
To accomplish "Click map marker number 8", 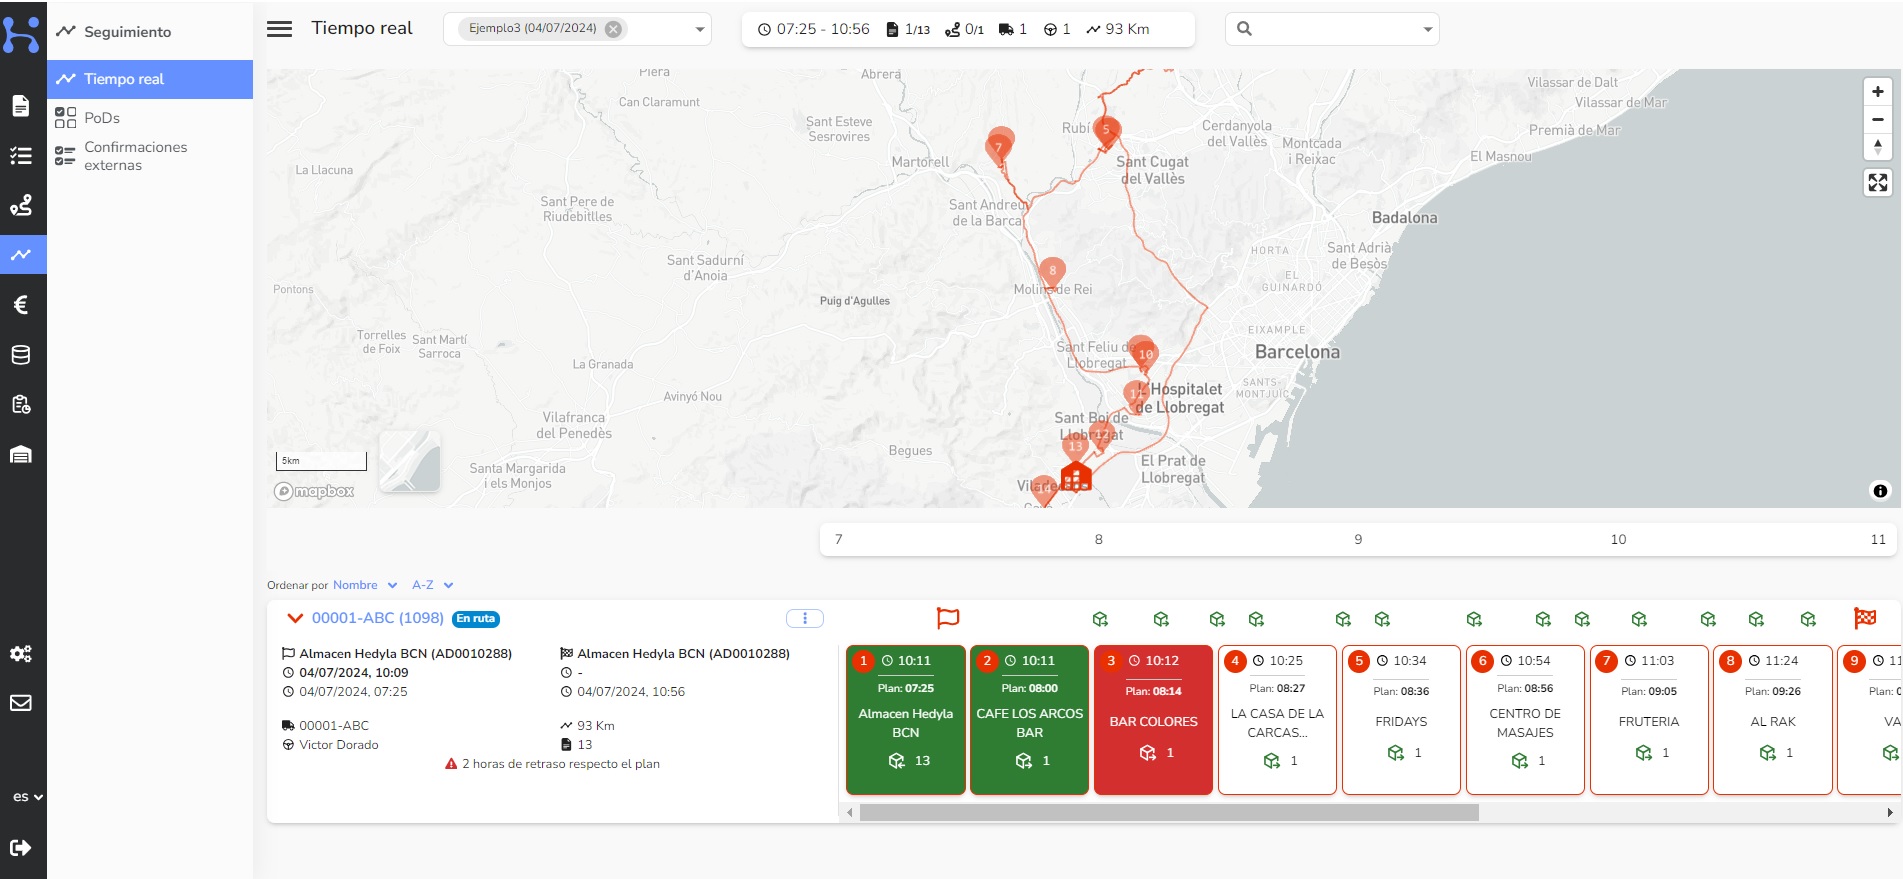I will tap(1052, 272).
